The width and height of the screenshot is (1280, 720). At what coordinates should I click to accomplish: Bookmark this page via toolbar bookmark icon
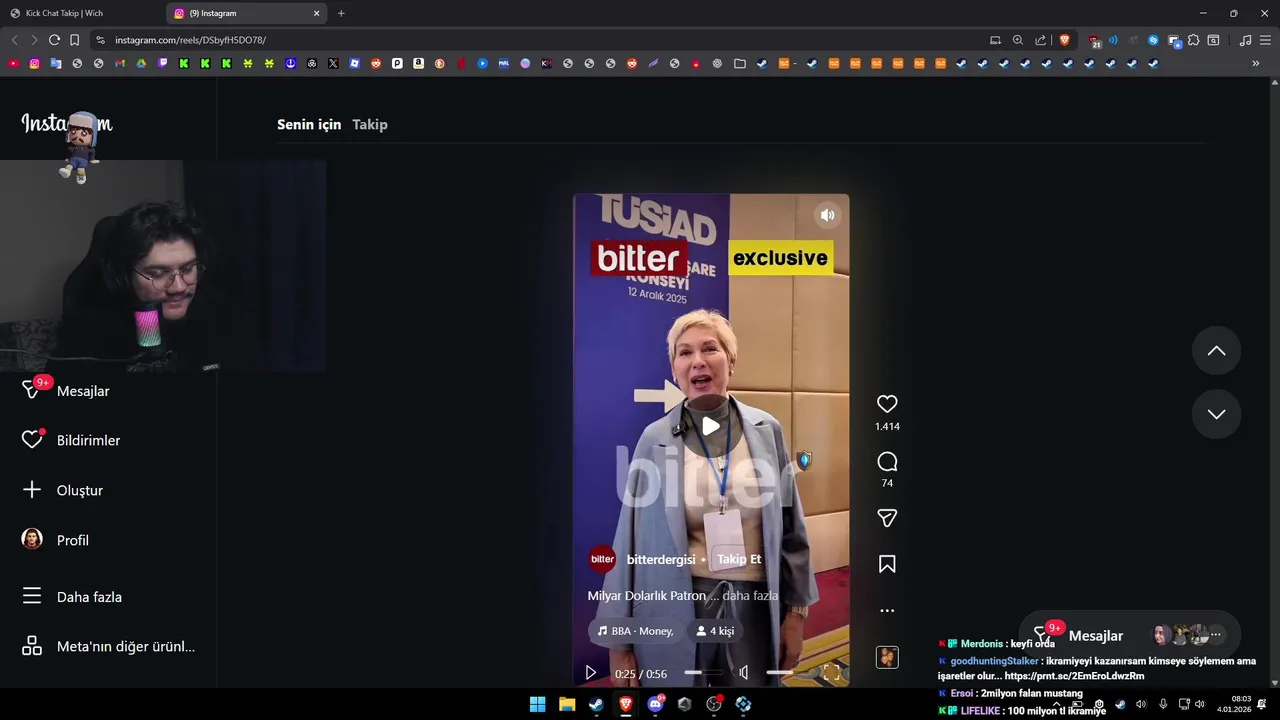[75, 40]
